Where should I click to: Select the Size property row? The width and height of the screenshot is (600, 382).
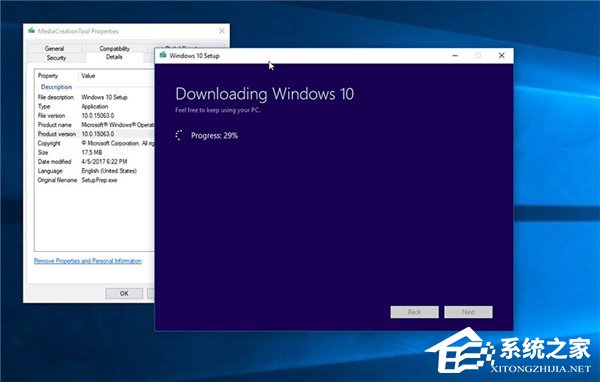95,152
